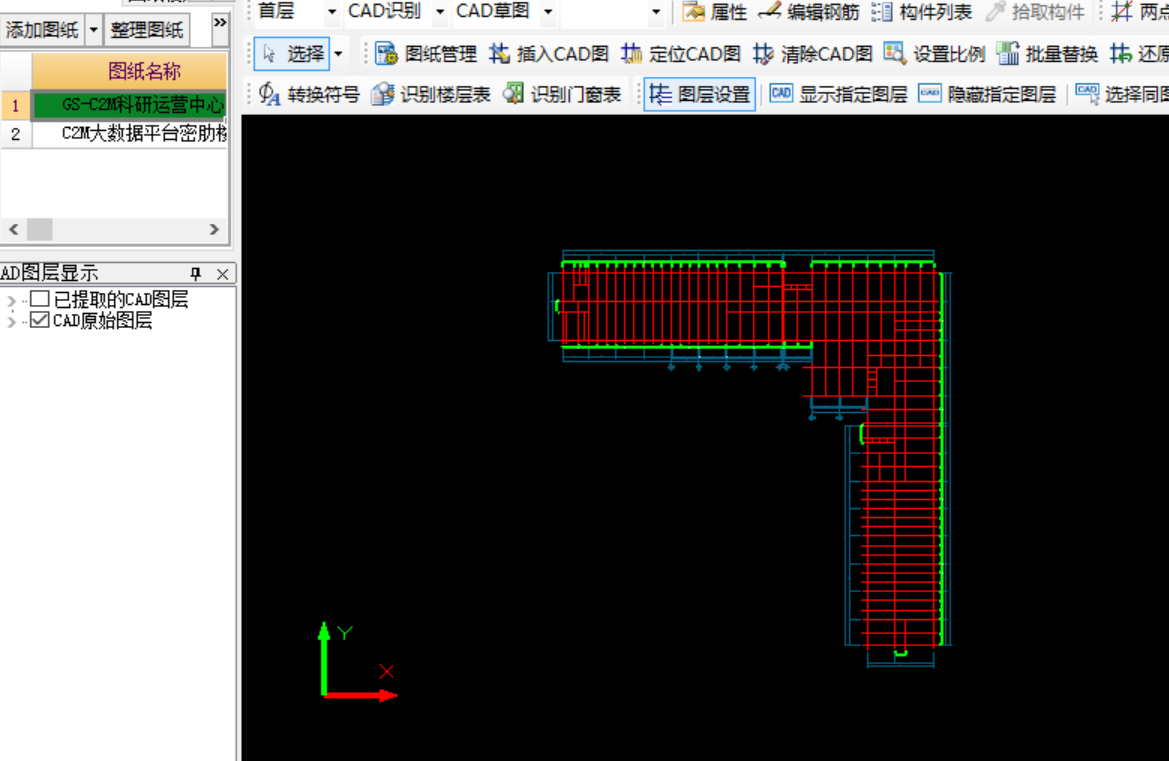This screenshot has width=1169, height=761.
Task: Expand 已提取的CAD图层 tree node
Action: tap(11, 300)
